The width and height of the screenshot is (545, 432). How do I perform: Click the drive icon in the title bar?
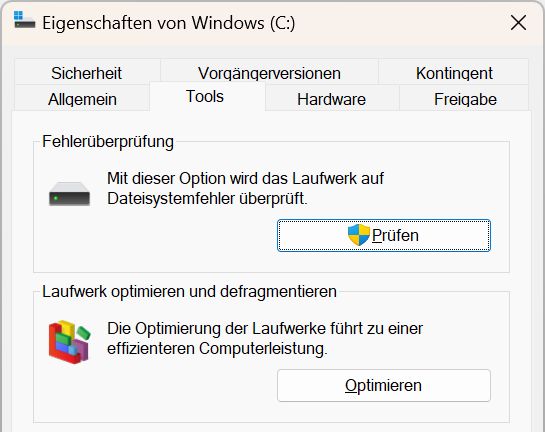pos(24,20)
